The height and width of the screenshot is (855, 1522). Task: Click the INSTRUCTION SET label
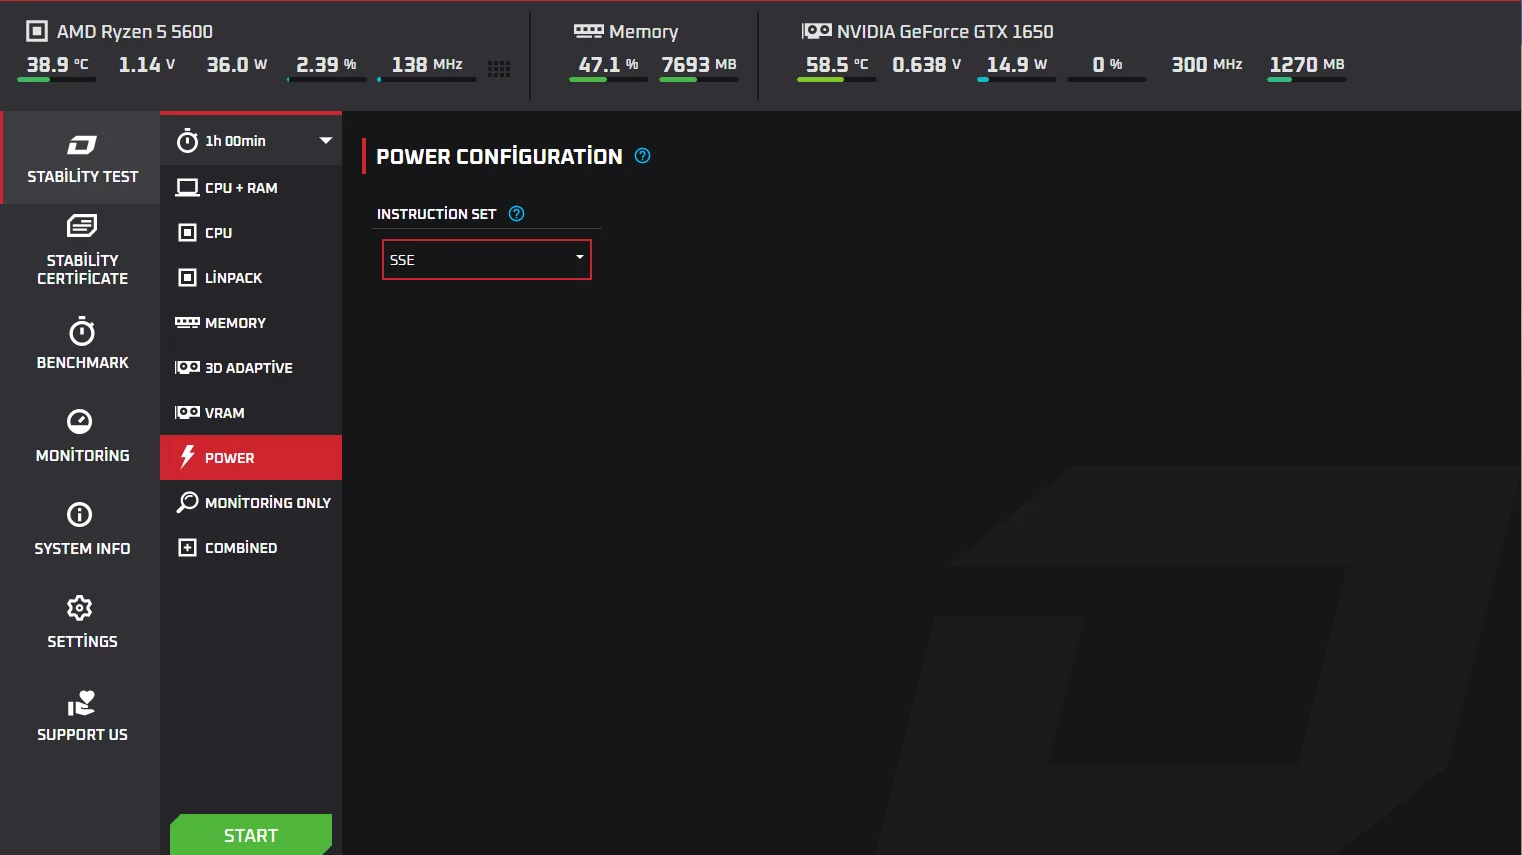(436, 214)
